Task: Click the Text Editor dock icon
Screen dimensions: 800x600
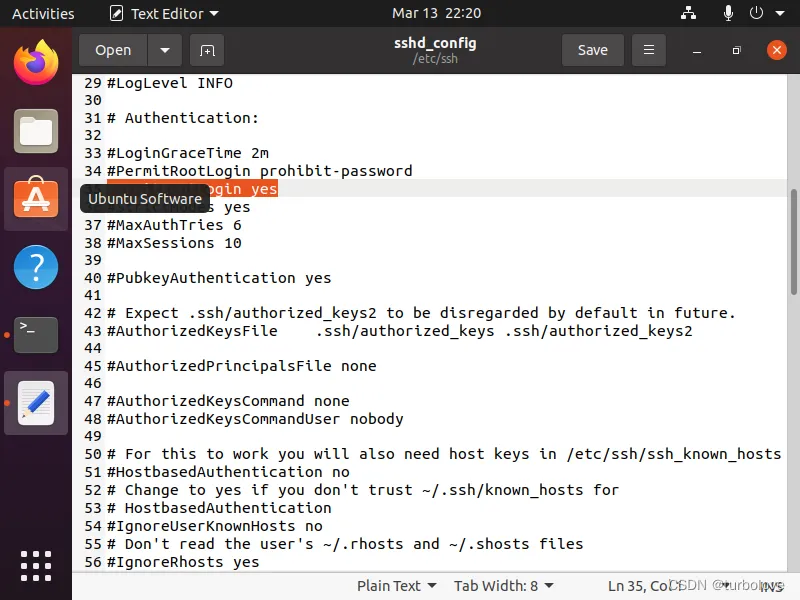Action: pos(36,403)
